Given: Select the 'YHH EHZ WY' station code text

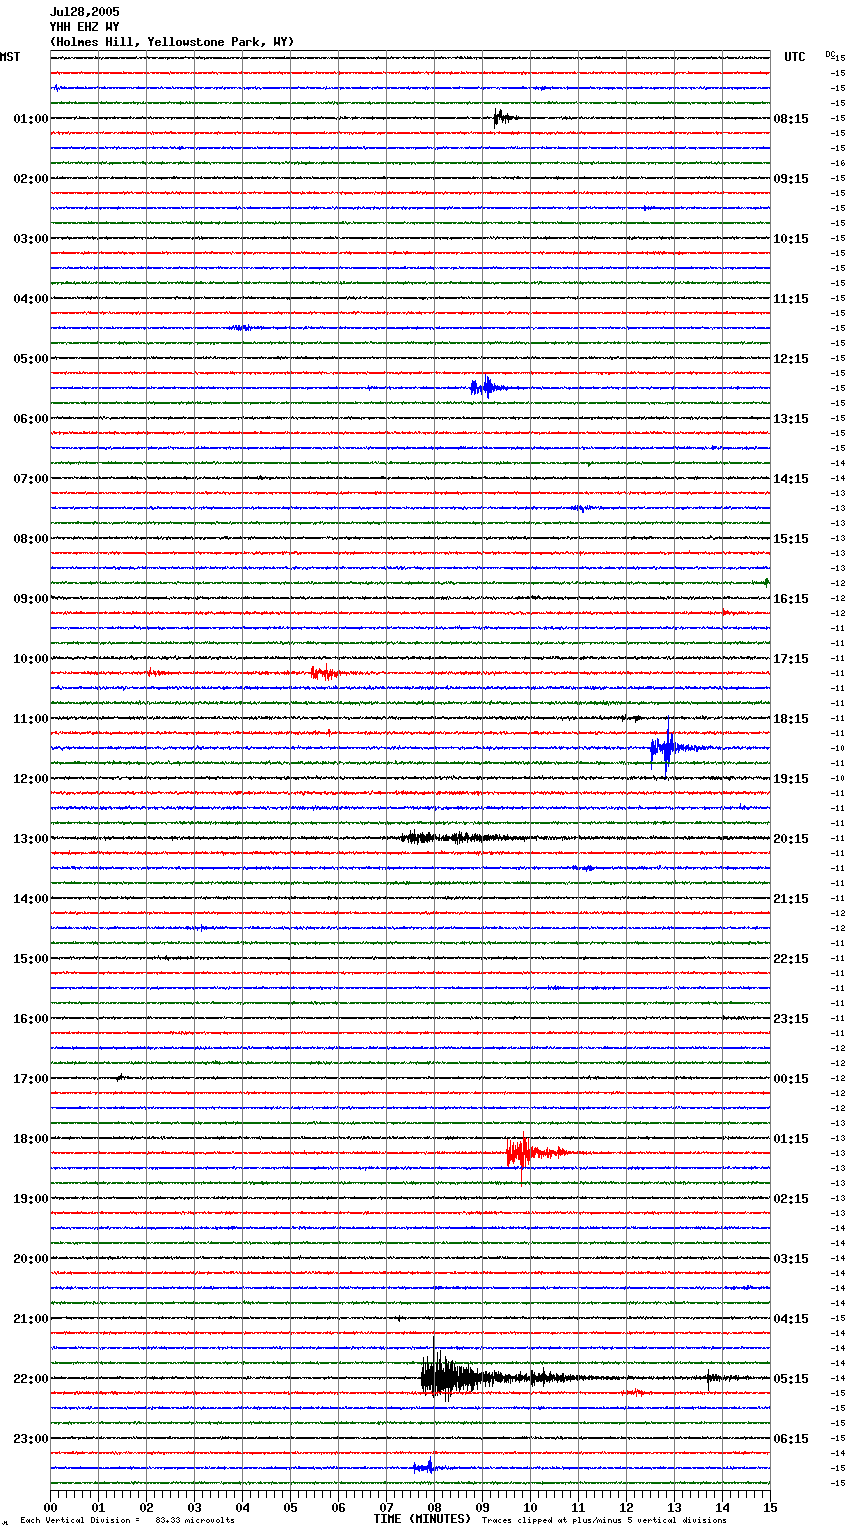Looking at the screenshot, I should pos(84,27).
